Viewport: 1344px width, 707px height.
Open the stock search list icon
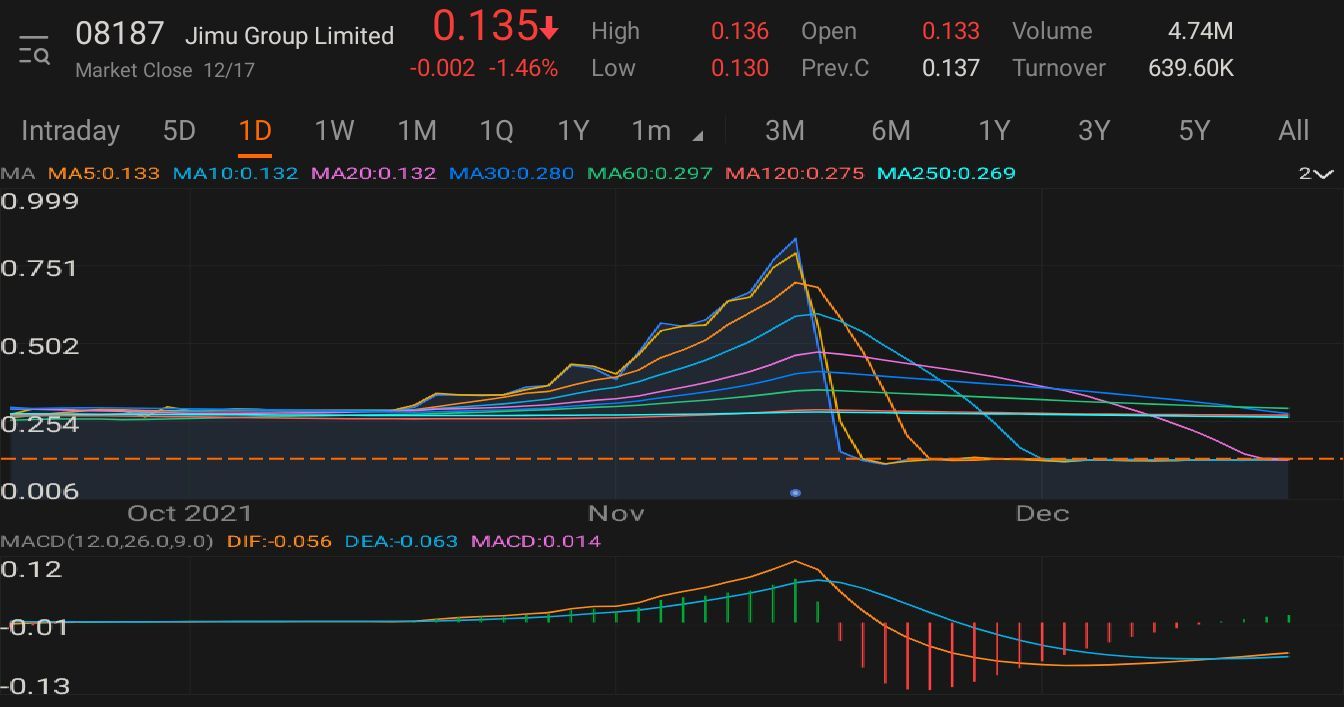34,49
